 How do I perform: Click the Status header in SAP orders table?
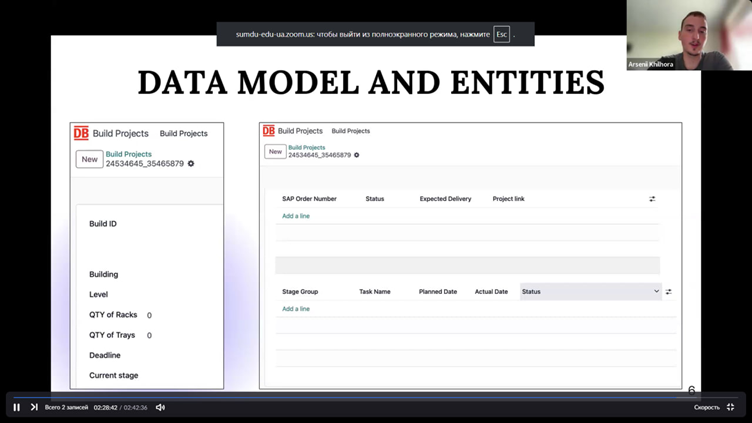point(375,199)
